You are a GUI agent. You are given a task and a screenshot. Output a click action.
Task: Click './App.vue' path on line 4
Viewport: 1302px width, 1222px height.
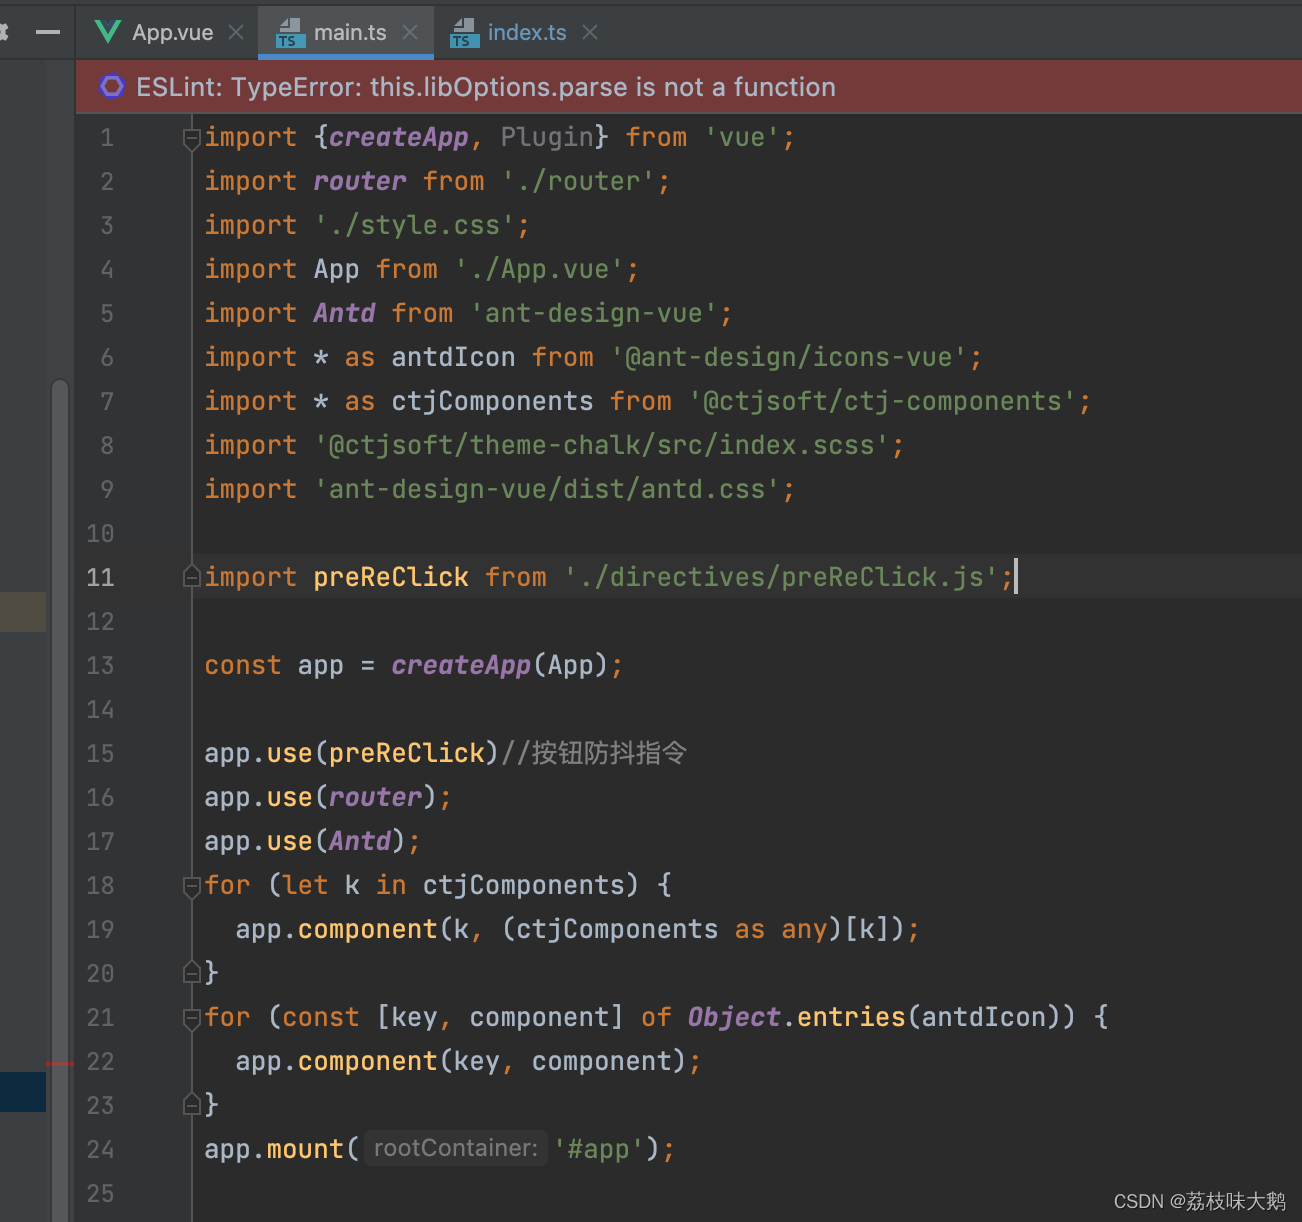[x=540, y=269]
